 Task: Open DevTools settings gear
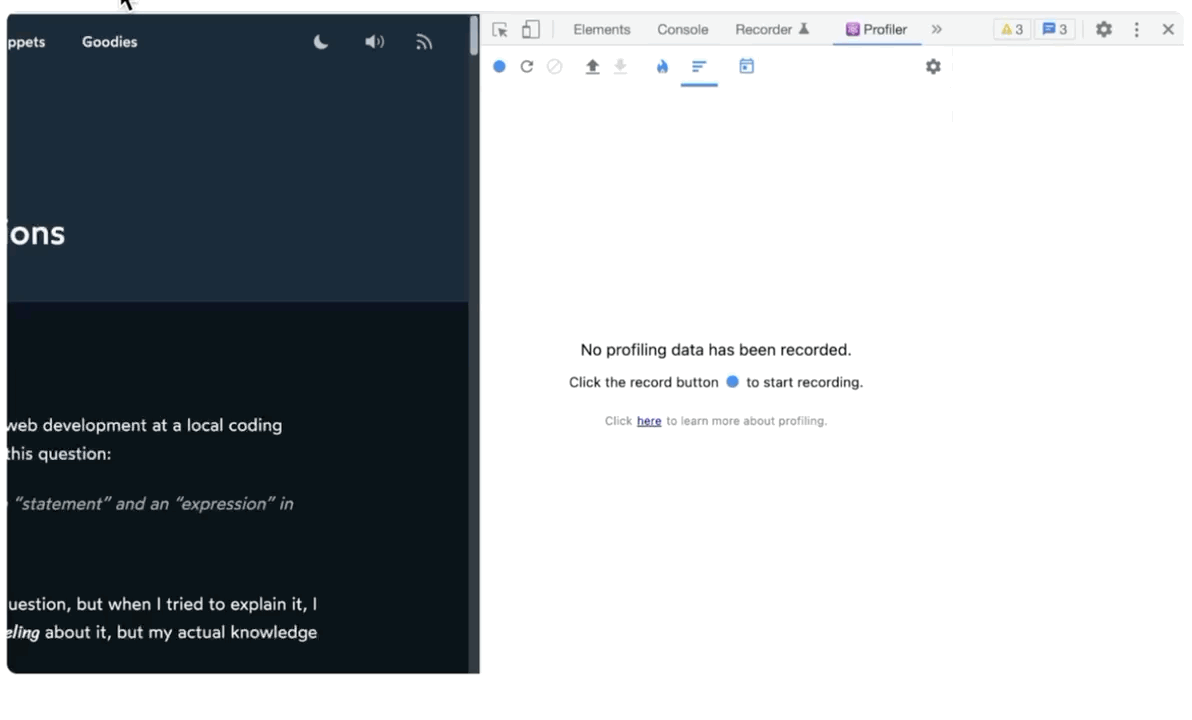click(x=1104, y=30)
